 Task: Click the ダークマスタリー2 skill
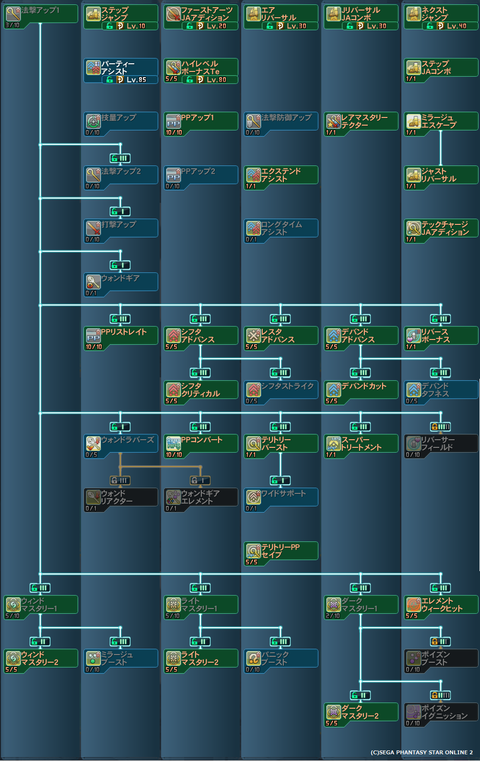tap(361, 715)
